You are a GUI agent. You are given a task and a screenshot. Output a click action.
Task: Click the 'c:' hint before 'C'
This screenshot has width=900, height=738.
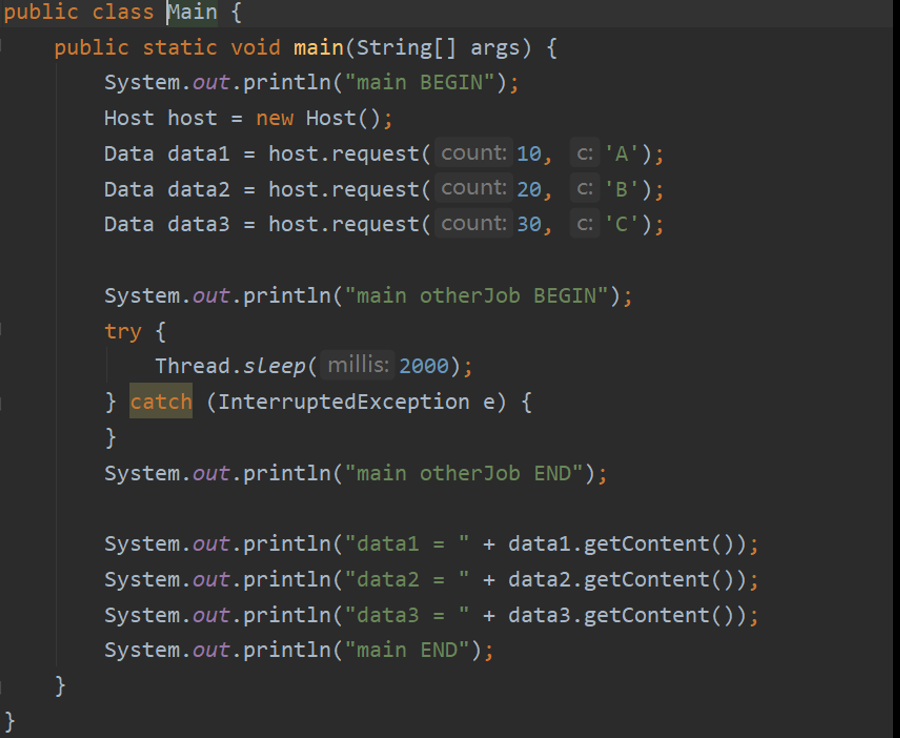coord(585,223)
